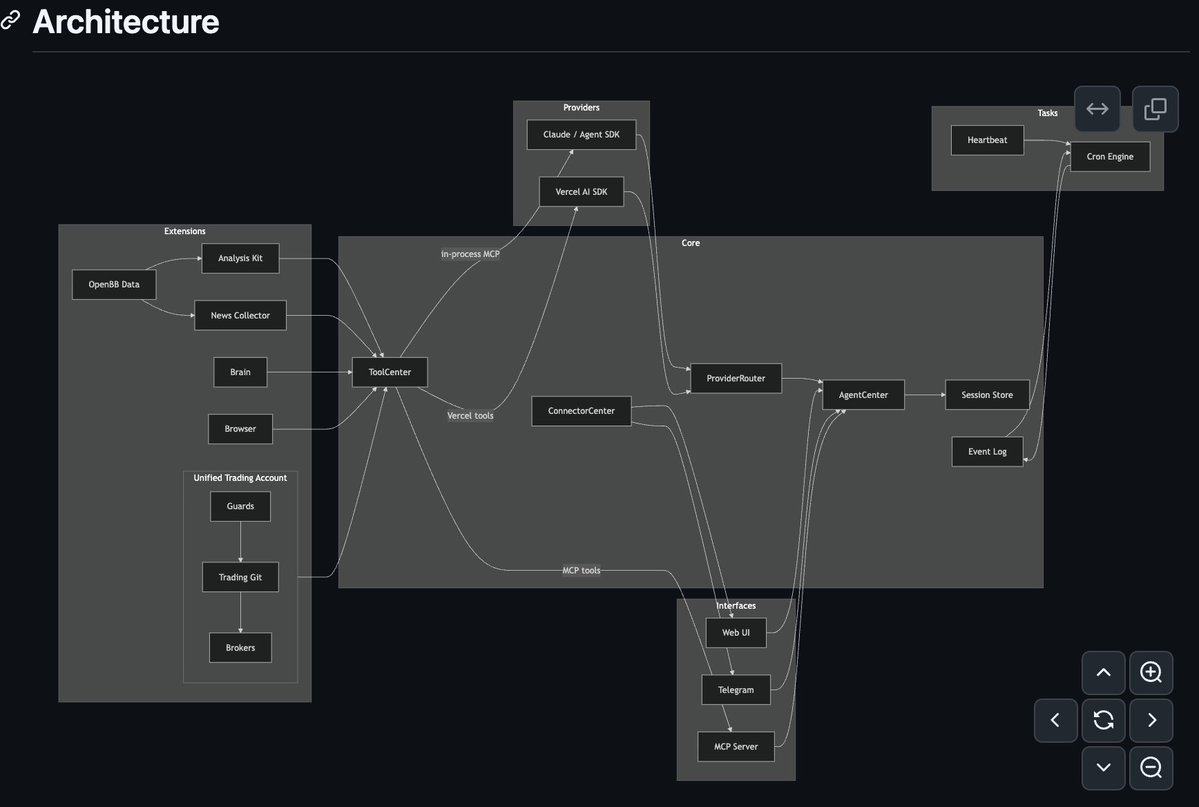
Task: Select the ProviderRouter node
Action: [735, 379]
